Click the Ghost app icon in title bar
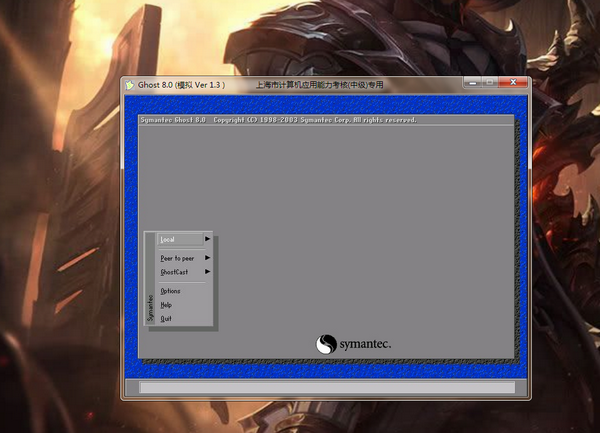 [x=130, y=86]
